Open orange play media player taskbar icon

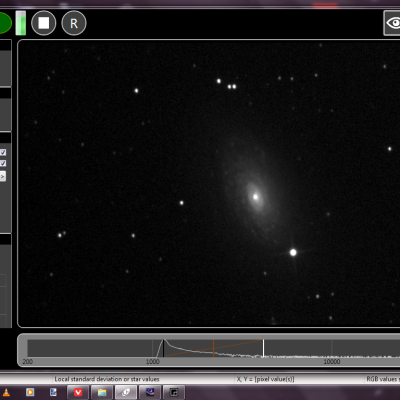[30, 392]
